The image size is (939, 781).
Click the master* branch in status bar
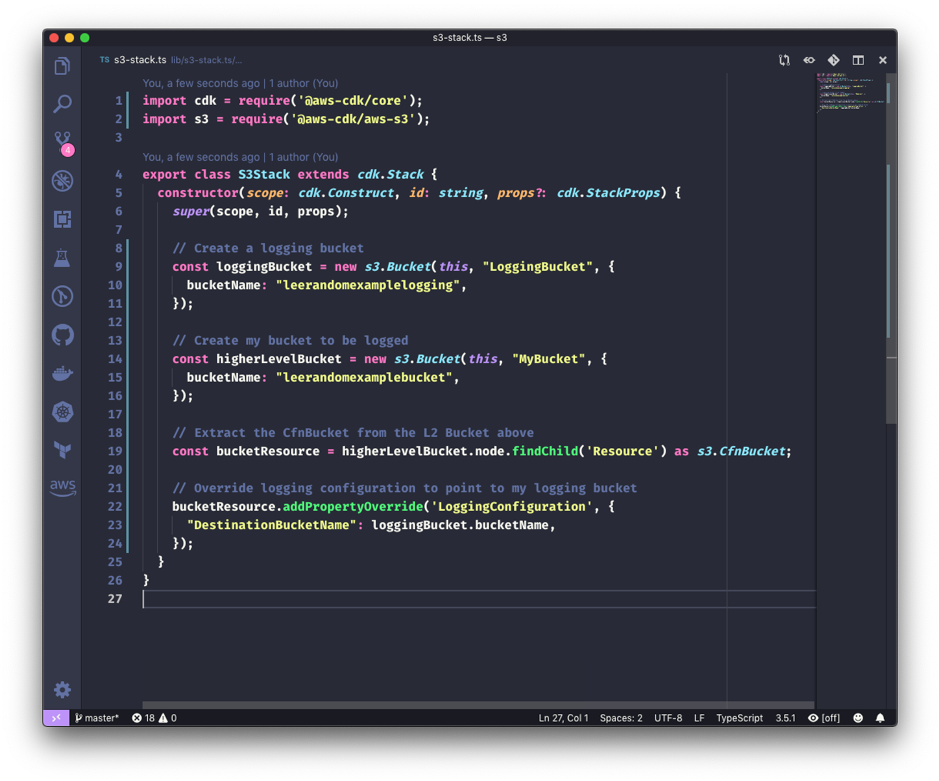point(97,718)
